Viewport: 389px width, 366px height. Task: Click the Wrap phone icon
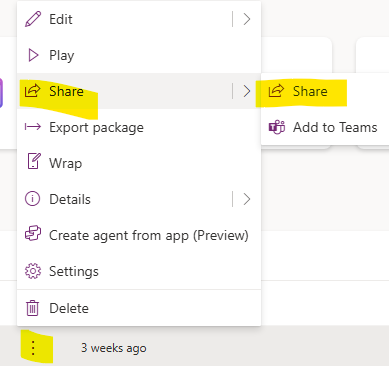point(34,161)
